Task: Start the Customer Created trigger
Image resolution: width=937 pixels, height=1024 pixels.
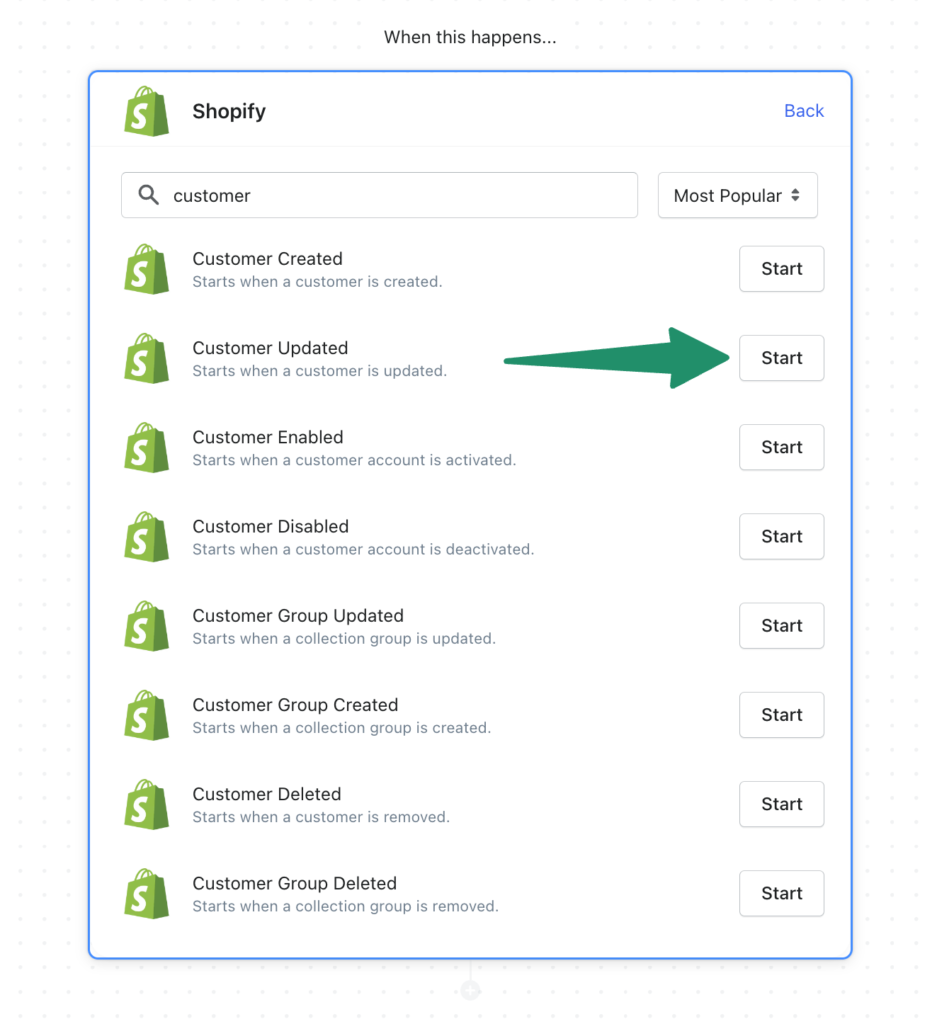Action: coord(781,269)
